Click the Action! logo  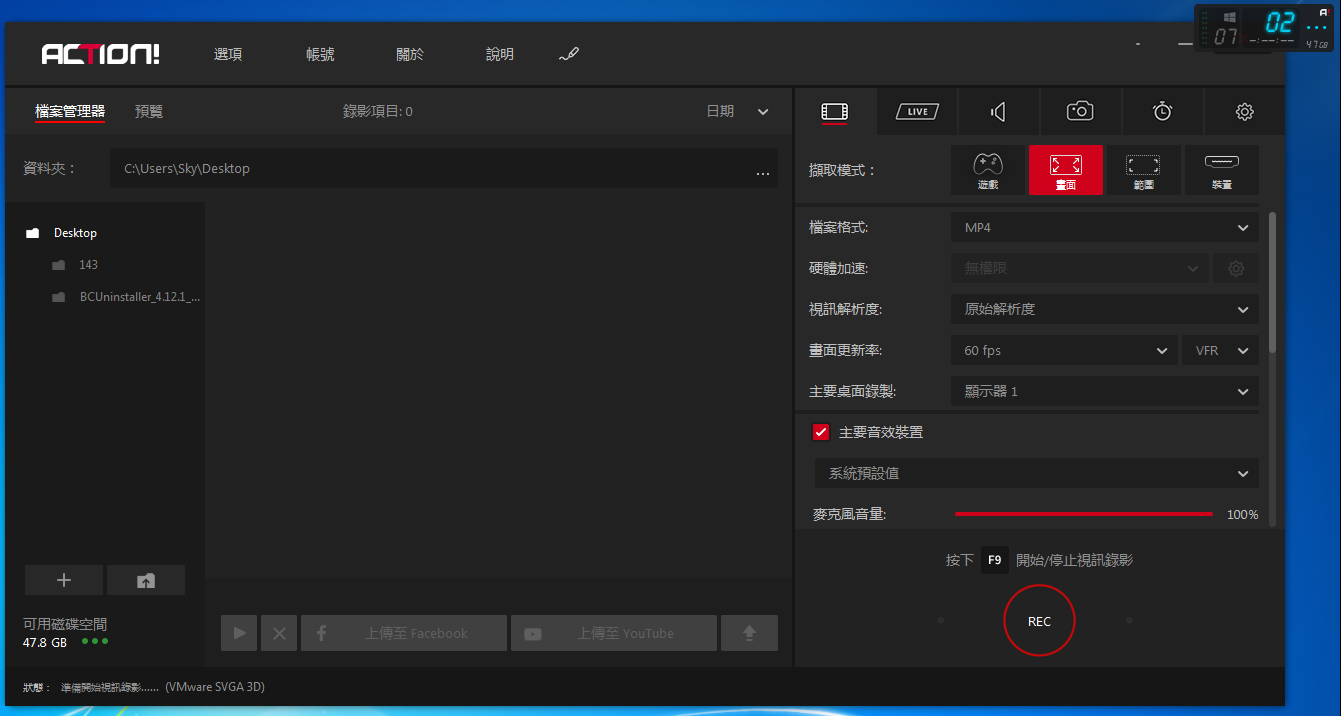pyautogui.click(x=100, y=54)
